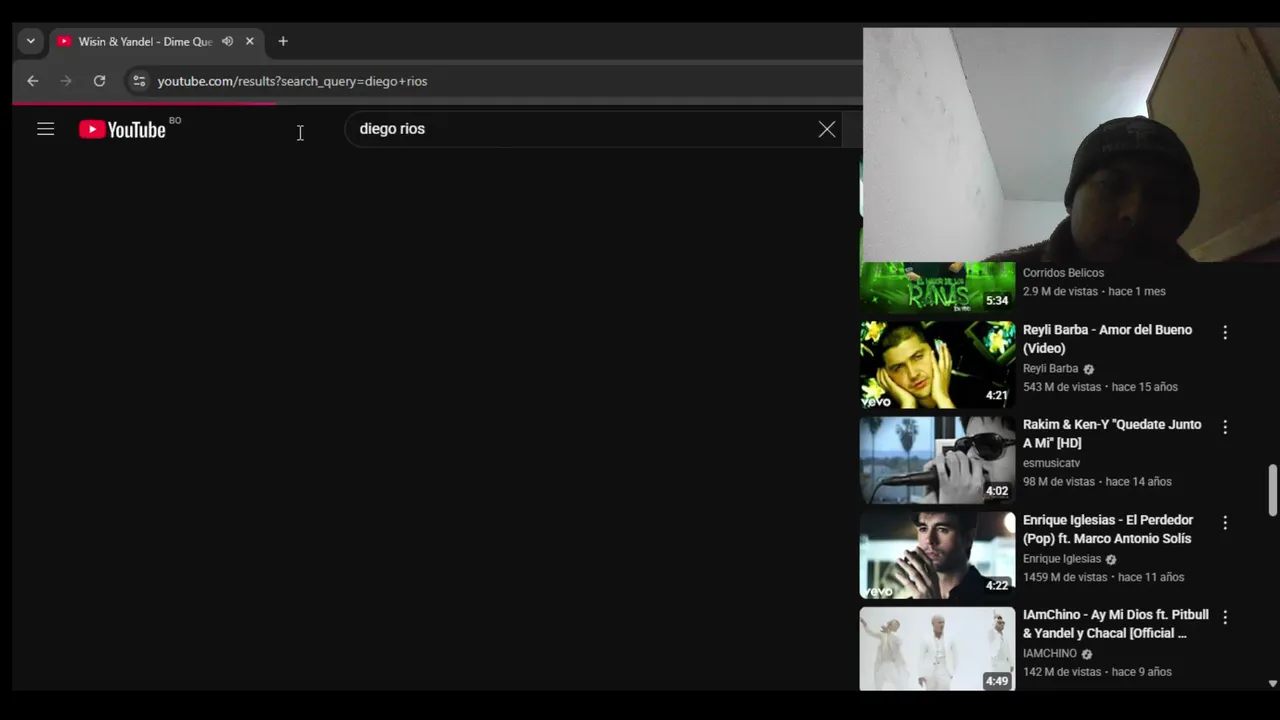Visit the Reyli Barba channel name
The image size is (1280, 720).
[x=1050, y=368]
